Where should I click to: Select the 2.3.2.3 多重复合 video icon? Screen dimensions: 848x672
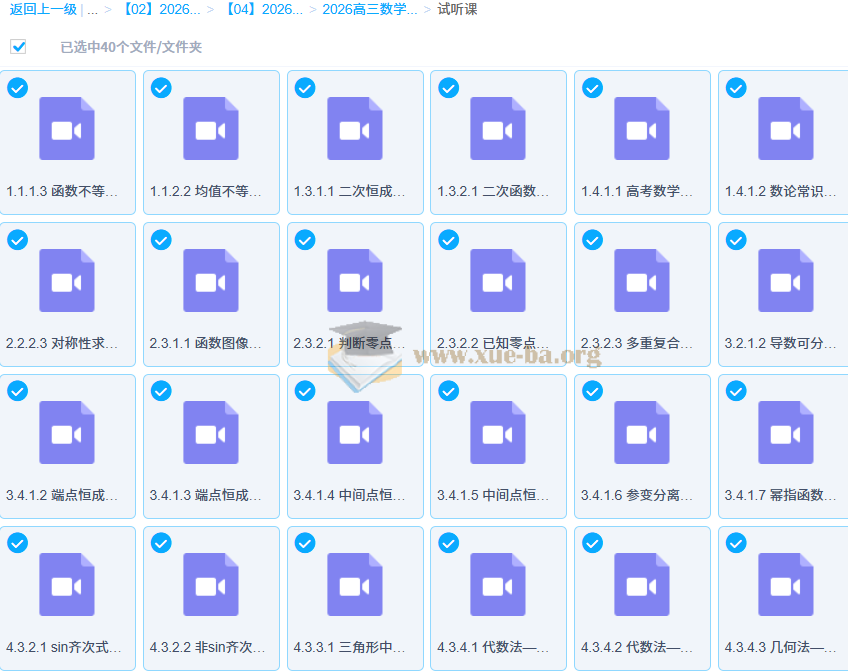pos(642,281)
